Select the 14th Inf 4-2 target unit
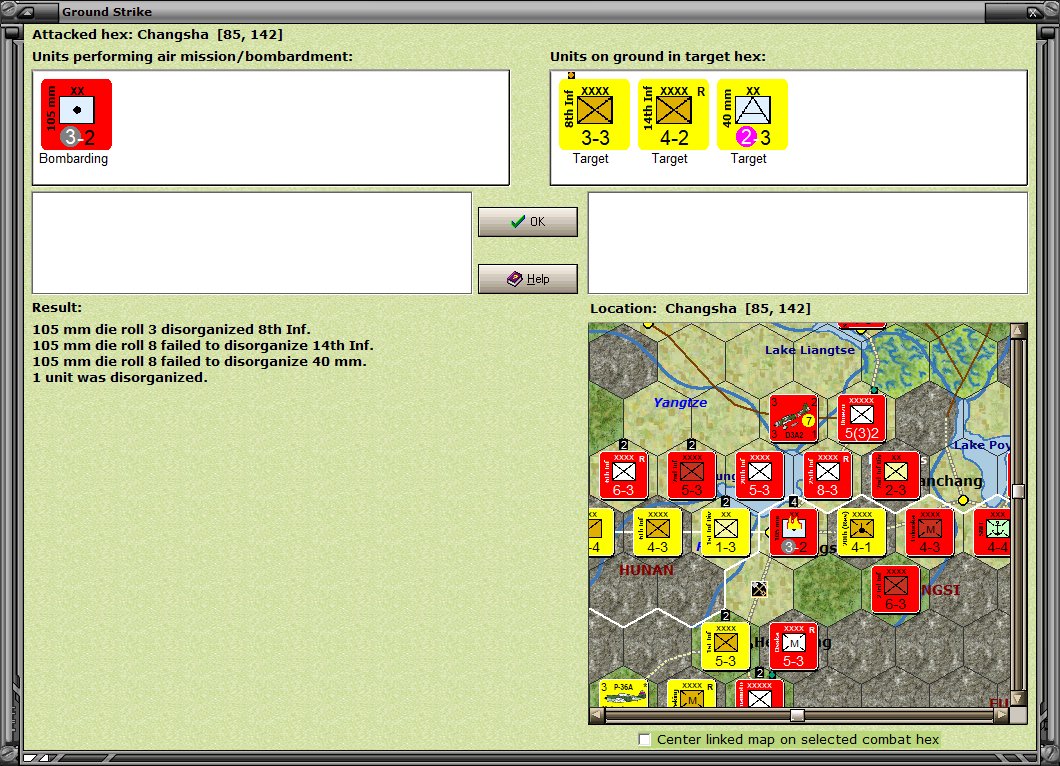 [x=673, y=114]
